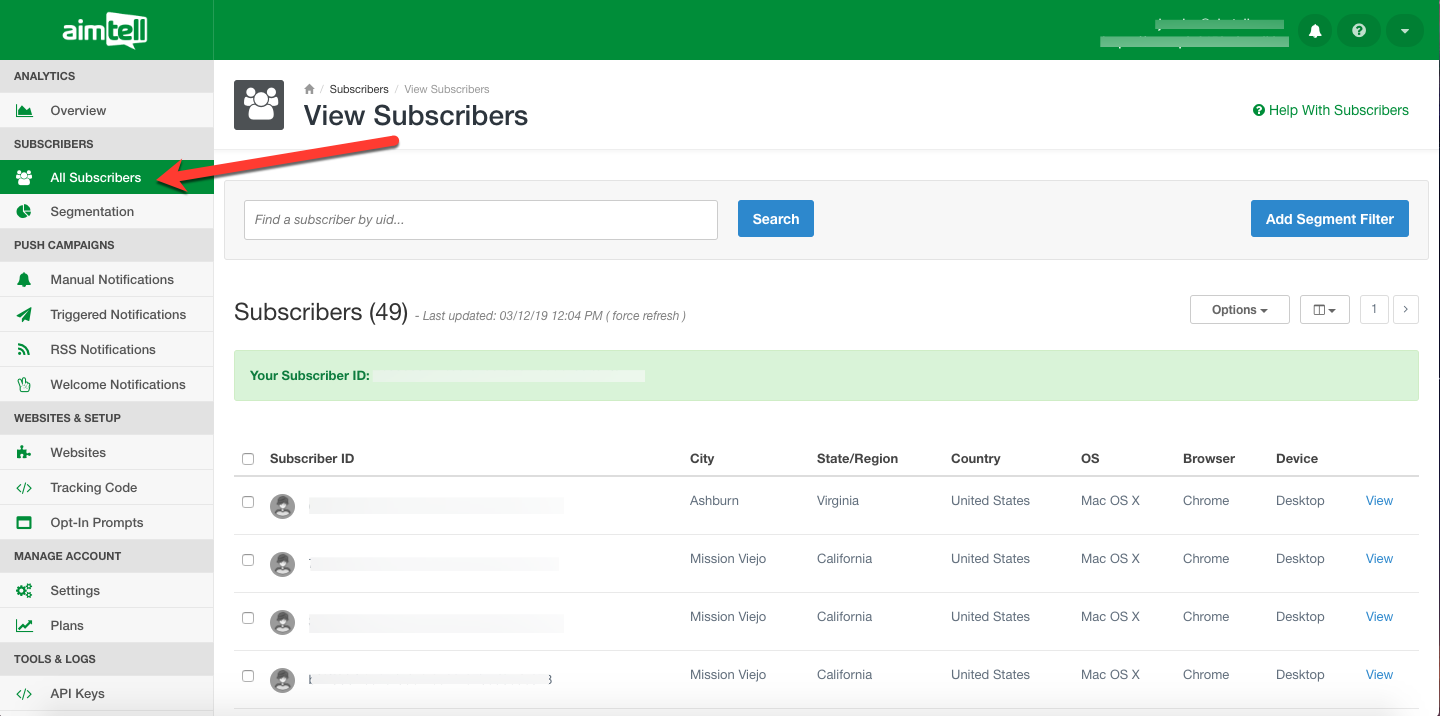
Task: Click the Overview chart icon in sidebar
Action: tap(24, 111)
